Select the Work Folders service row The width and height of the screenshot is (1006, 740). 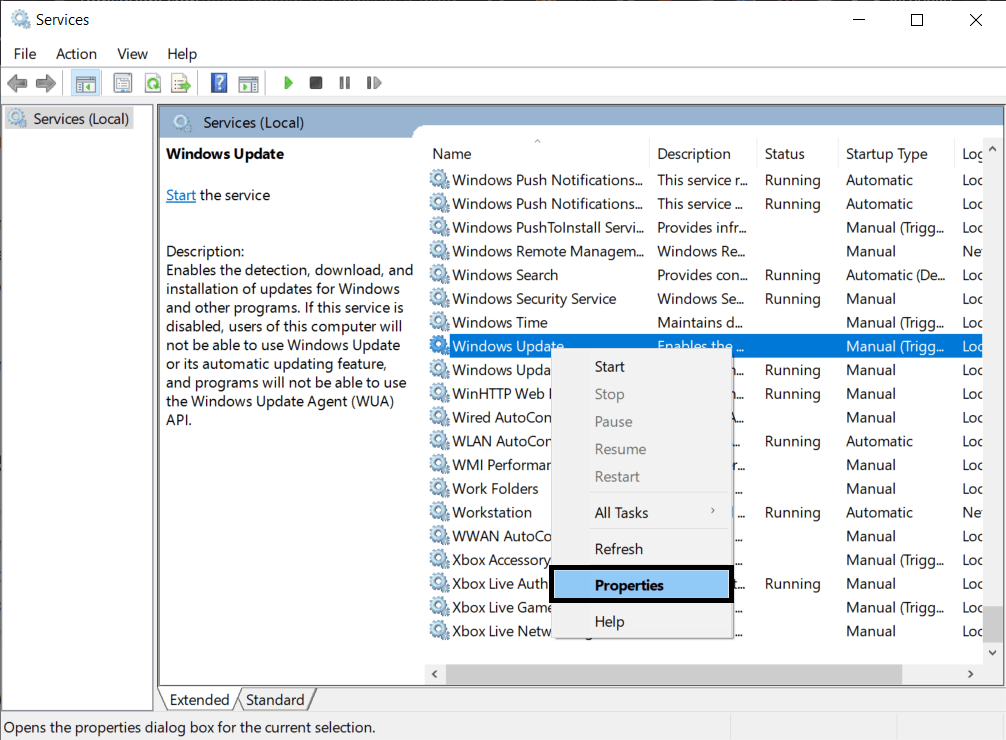pos(704,488)
